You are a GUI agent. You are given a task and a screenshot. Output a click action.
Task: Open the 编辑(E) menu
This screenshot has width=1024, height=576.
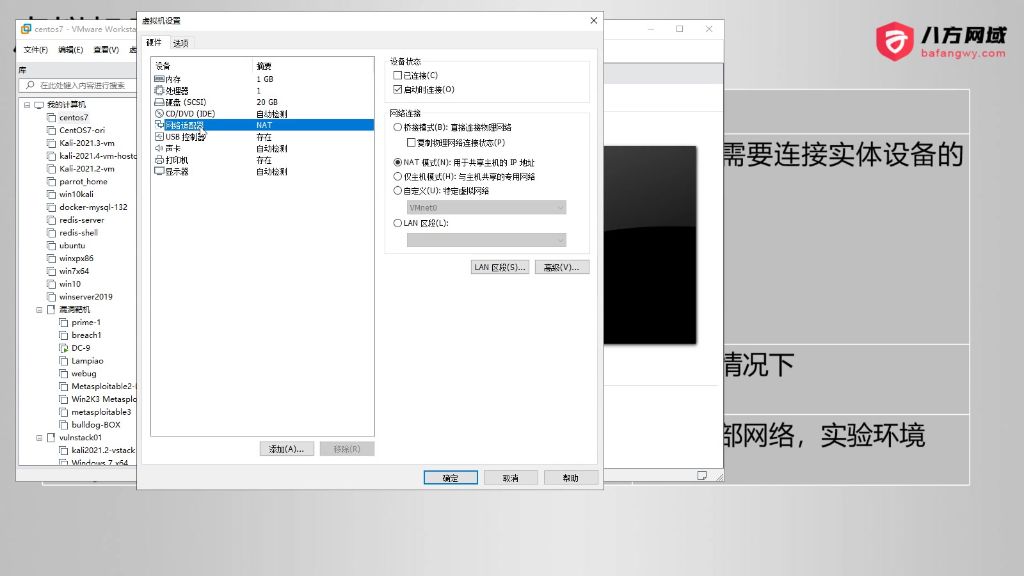point(71,50)
